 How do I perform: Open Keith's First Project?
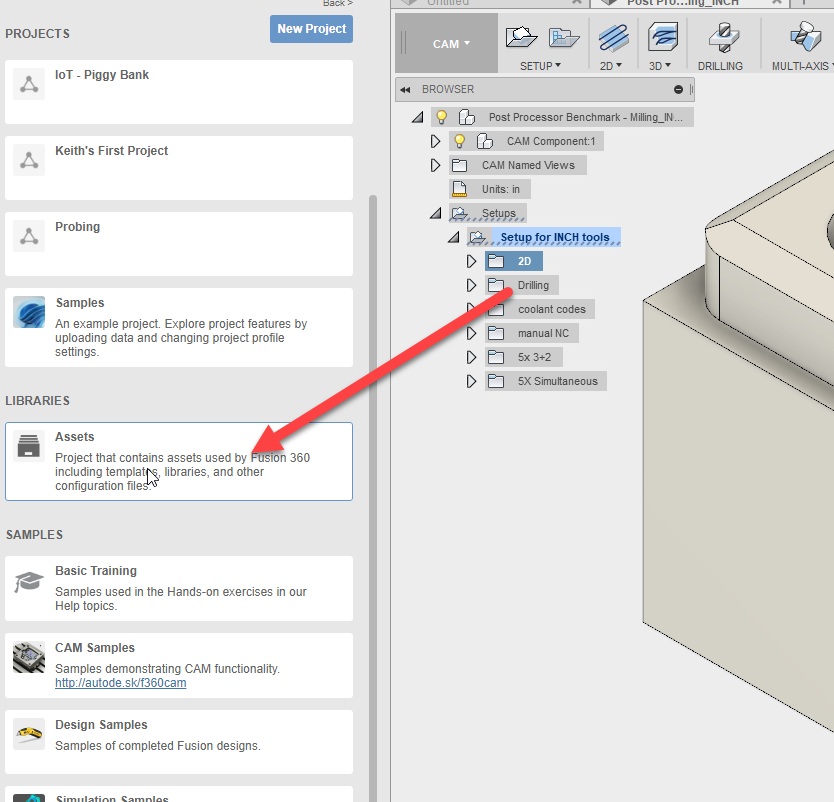tap(179, 168)
